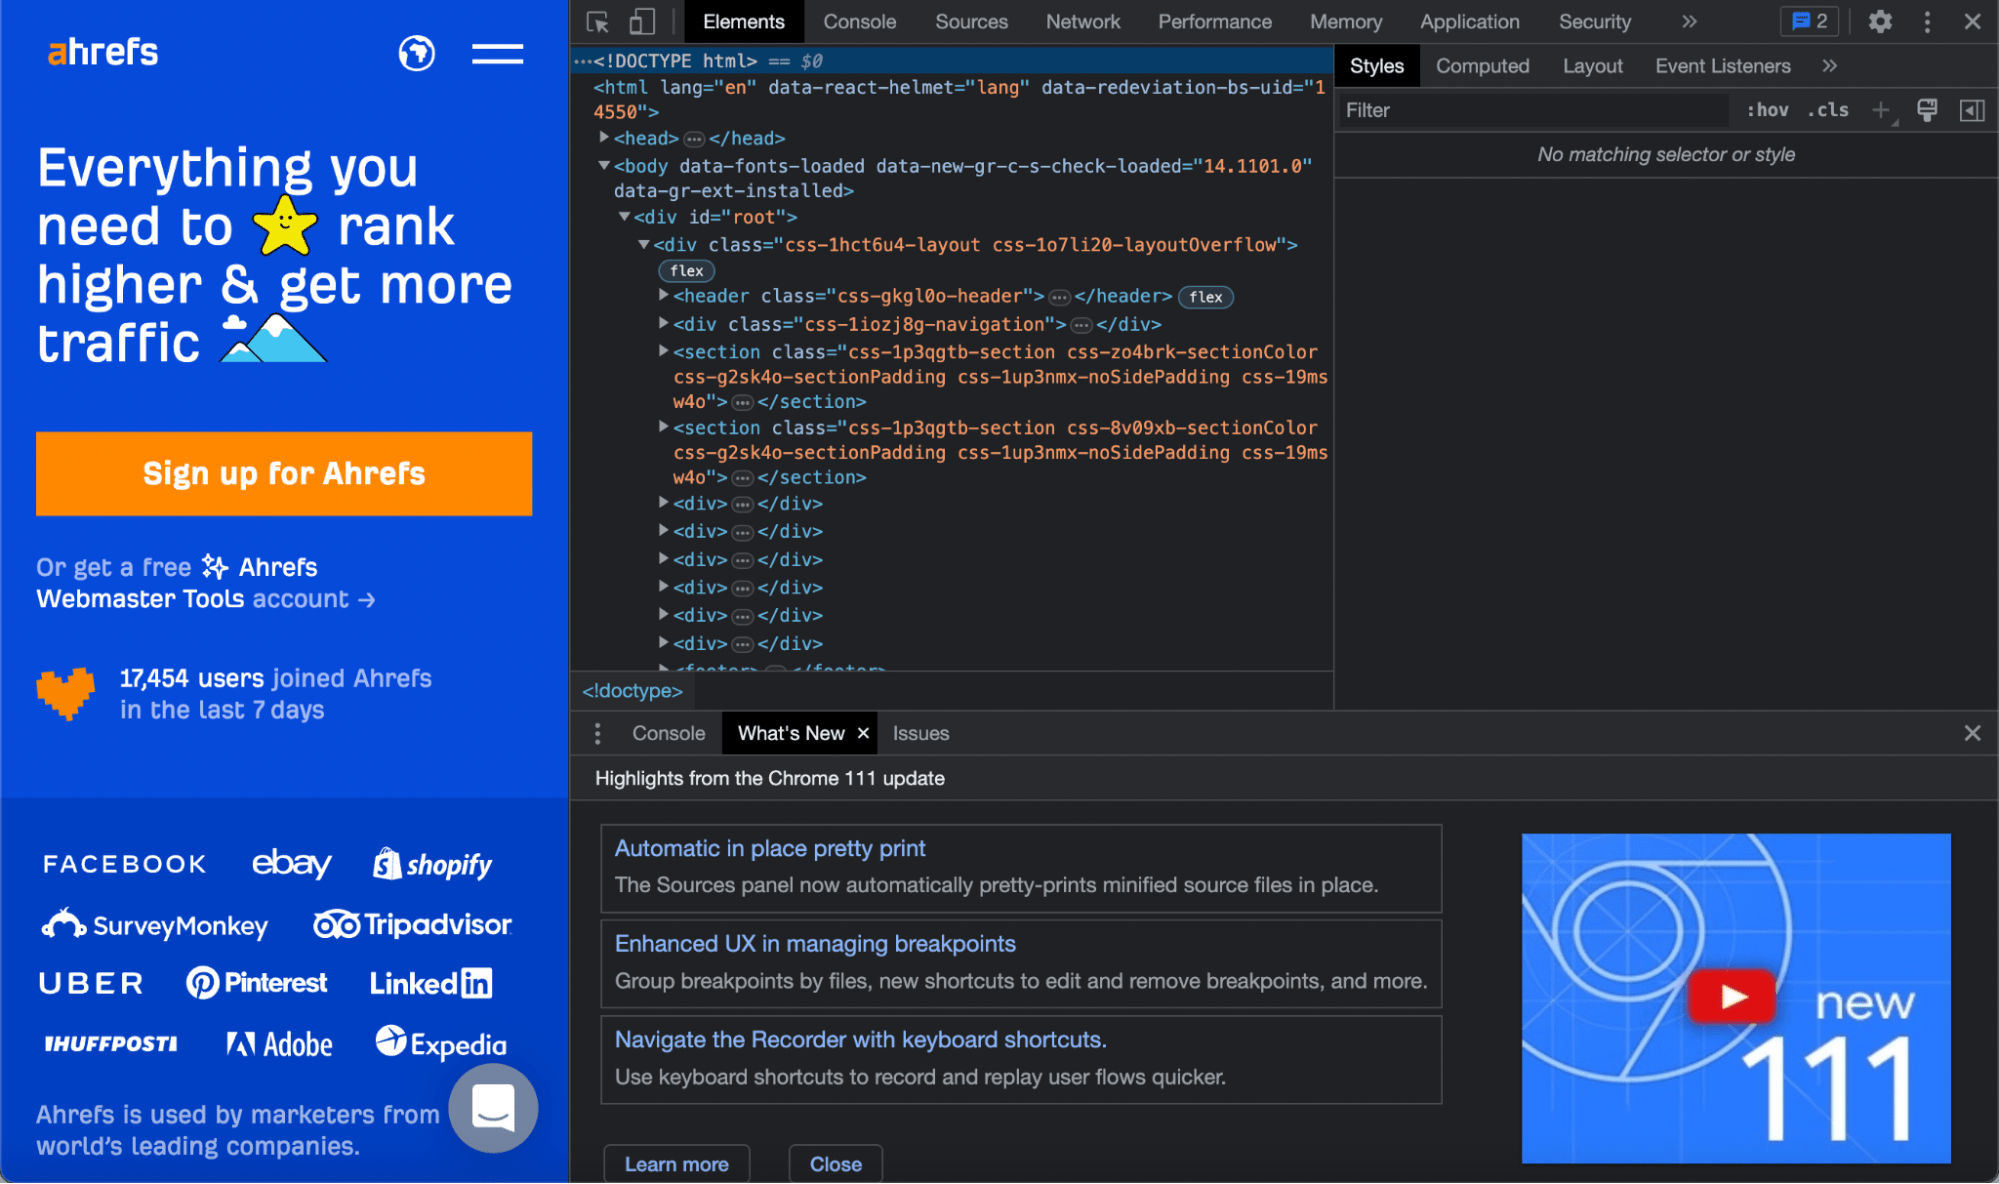Add a new style rule with the plus icon

click(1883, 110)
